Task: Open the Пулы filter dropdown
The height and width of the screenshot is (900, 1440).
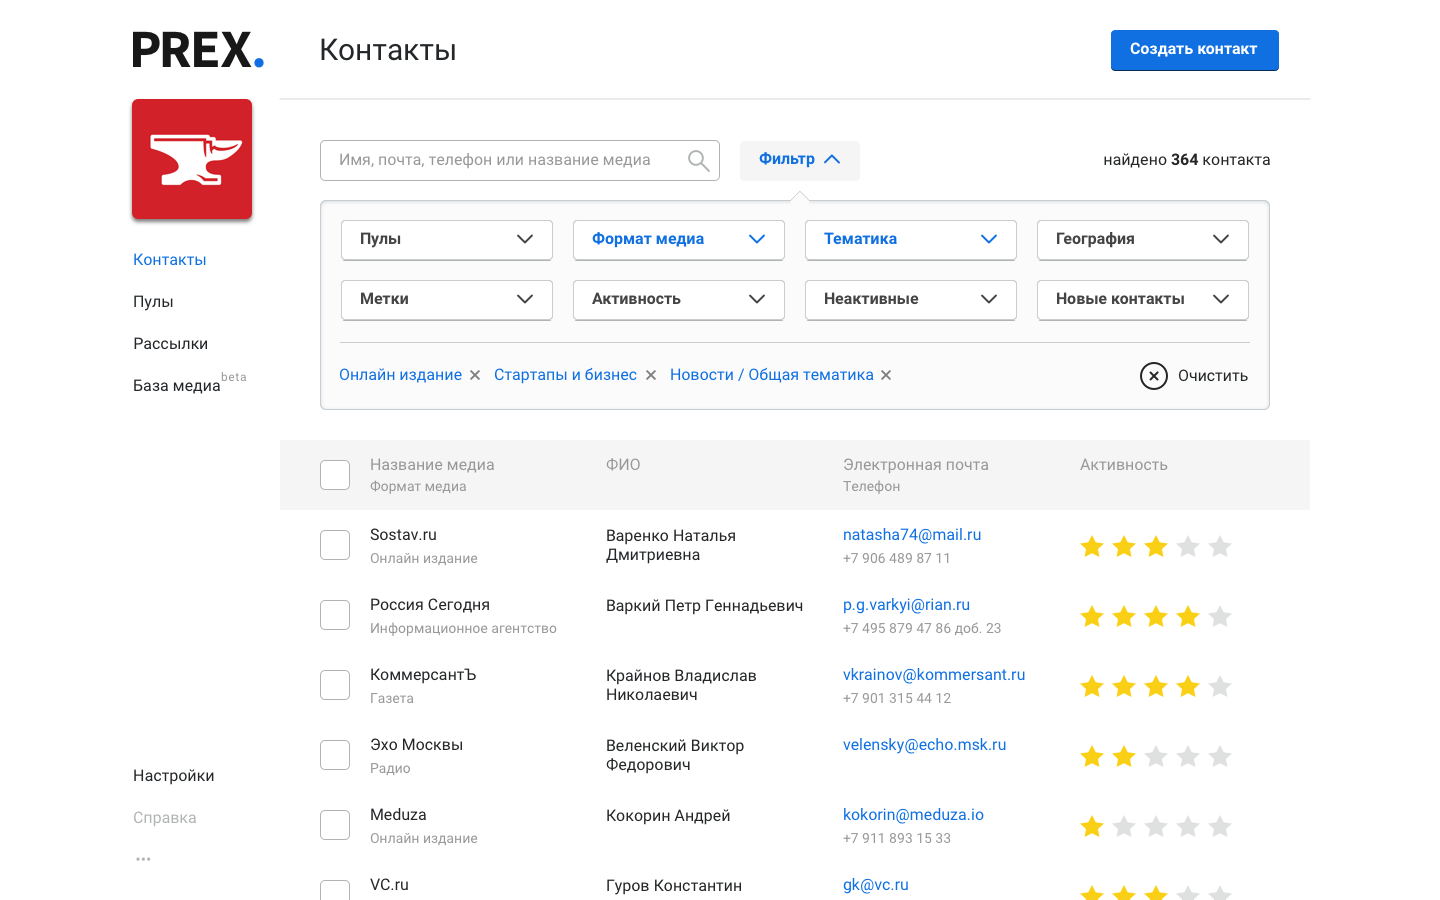Action: (447, 240)
